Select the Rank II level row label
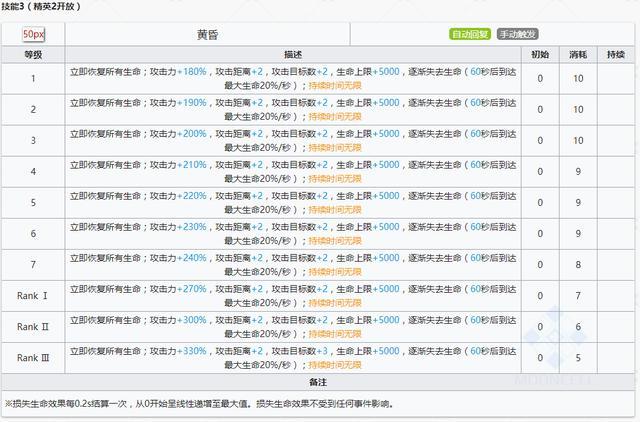640x422 pixels. click(33, 327)
